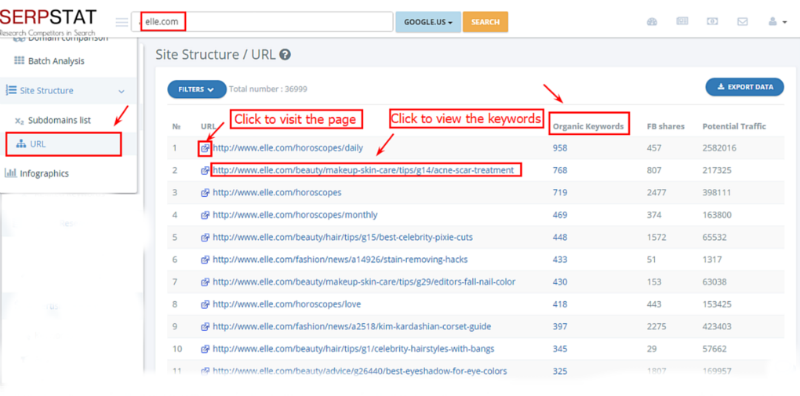Sort by Organic Keywords column header
800x396 pixels.
pos(588,126)
